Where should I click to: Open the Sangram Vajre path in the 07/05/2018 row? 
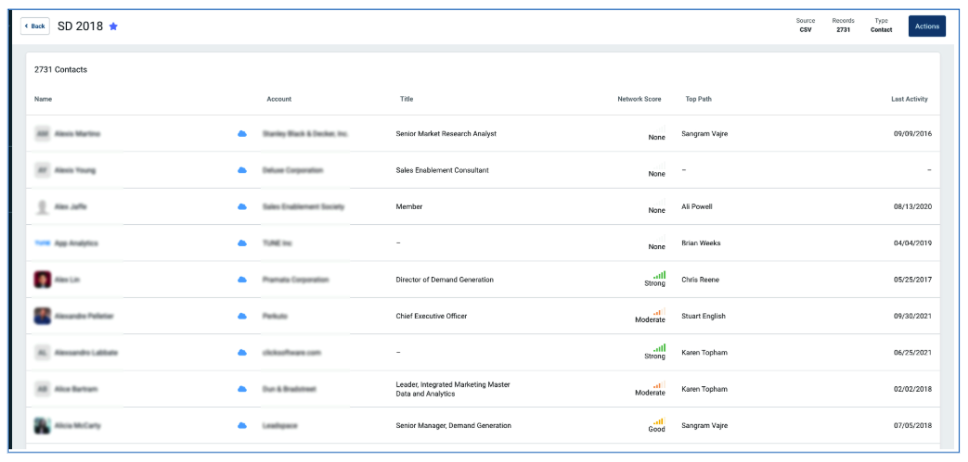(x=704, y=426)
